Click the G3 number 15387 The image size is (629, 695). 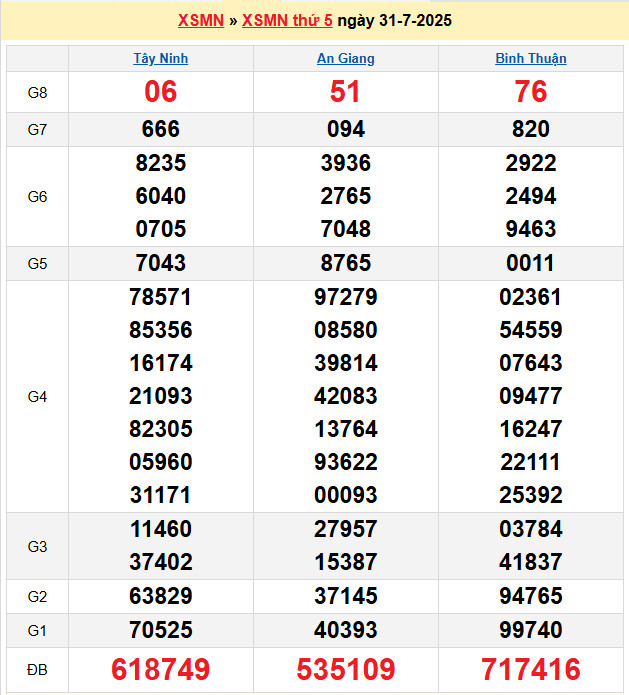click(345, 562)
